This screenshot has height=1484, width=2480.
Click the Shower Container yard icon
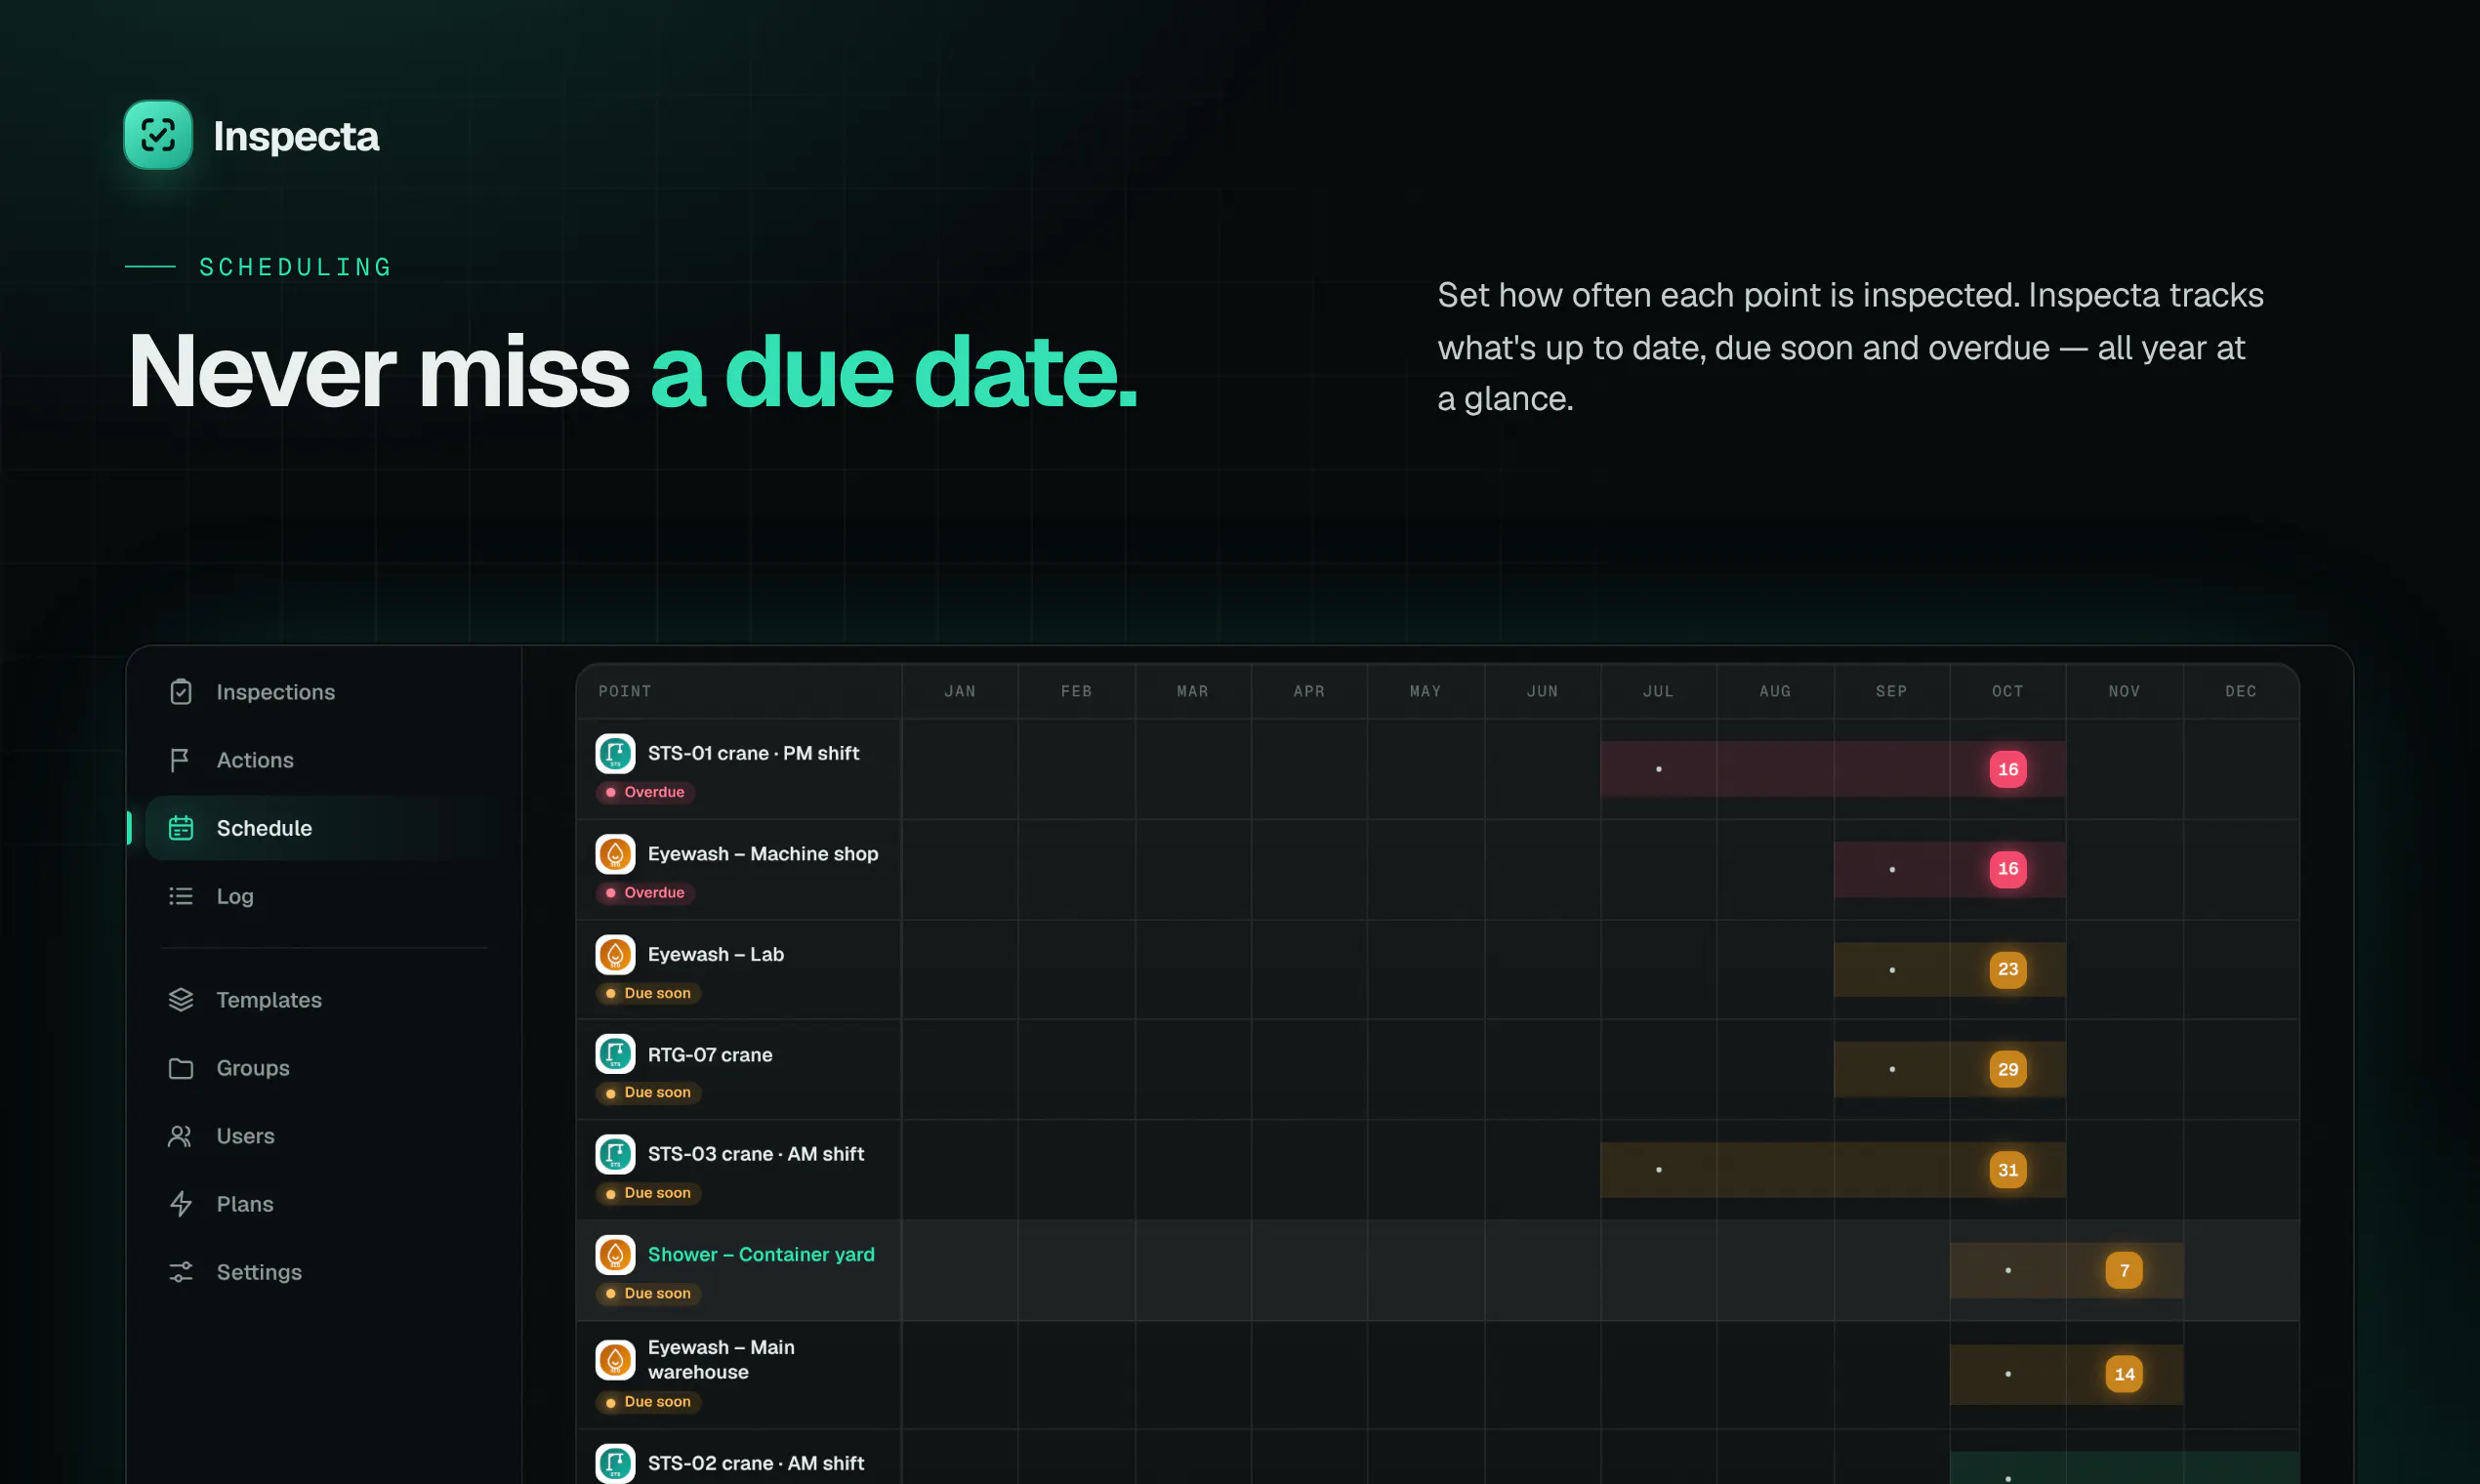tap(615, 1254)
